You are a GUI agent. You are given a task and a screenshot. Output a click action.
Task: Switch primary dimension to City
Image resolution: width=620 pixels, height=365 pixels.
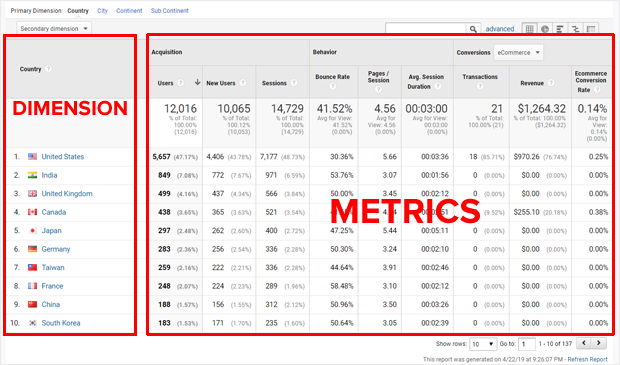pos(102,11)
